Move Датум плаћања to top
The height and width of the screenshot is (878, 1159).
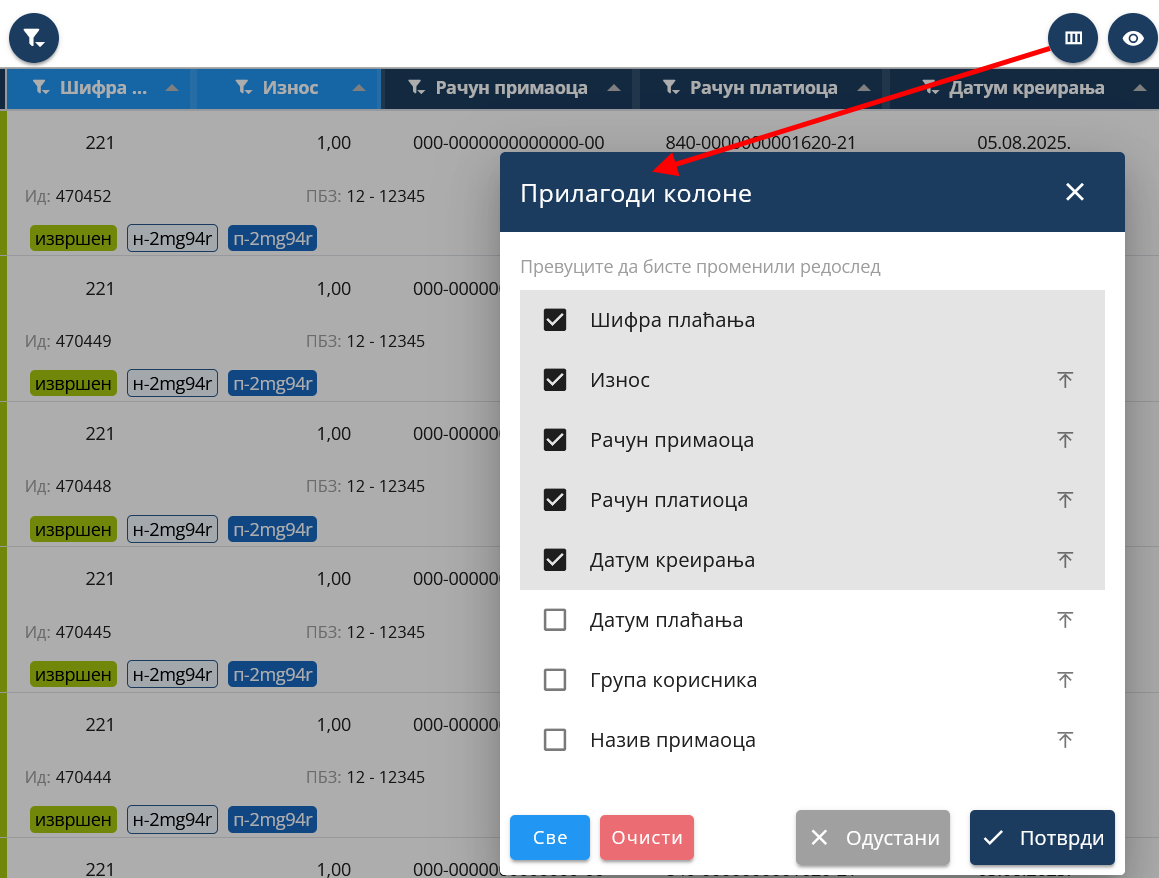tap(1065, 620)
